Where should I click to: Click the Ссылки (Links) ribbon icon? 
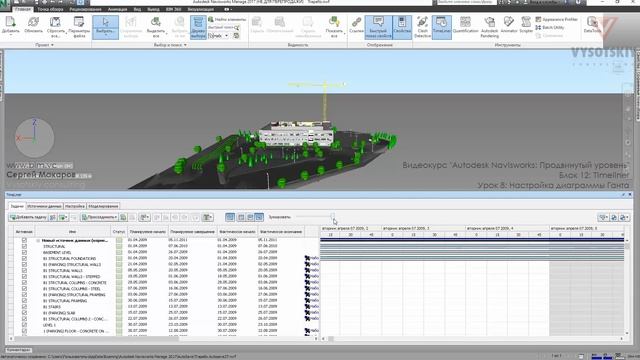[x=356, y=25]
